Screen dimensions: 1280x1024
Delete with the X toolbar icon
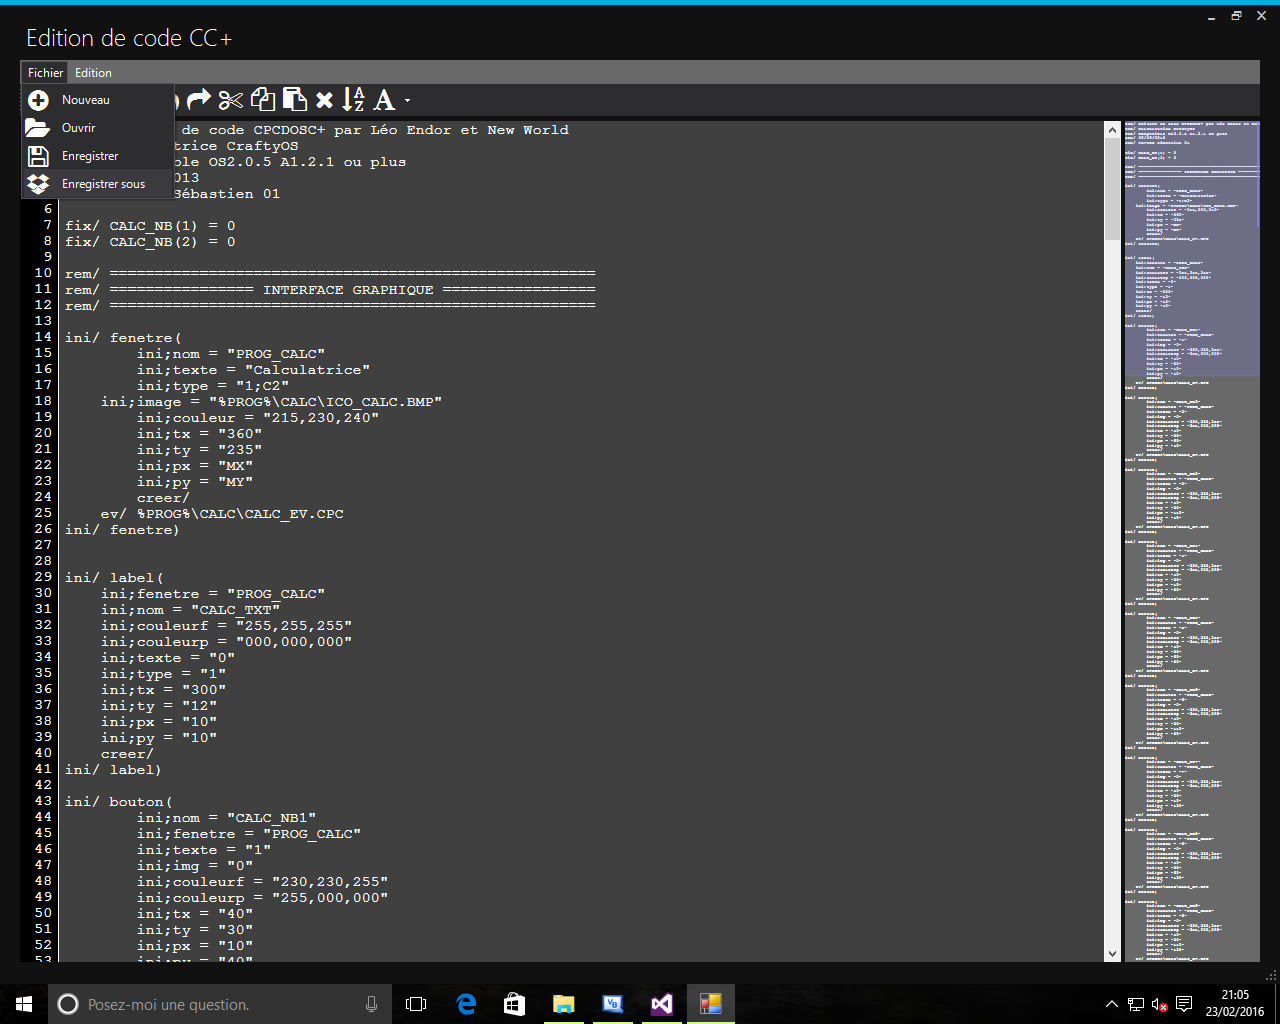pos(324,100)
